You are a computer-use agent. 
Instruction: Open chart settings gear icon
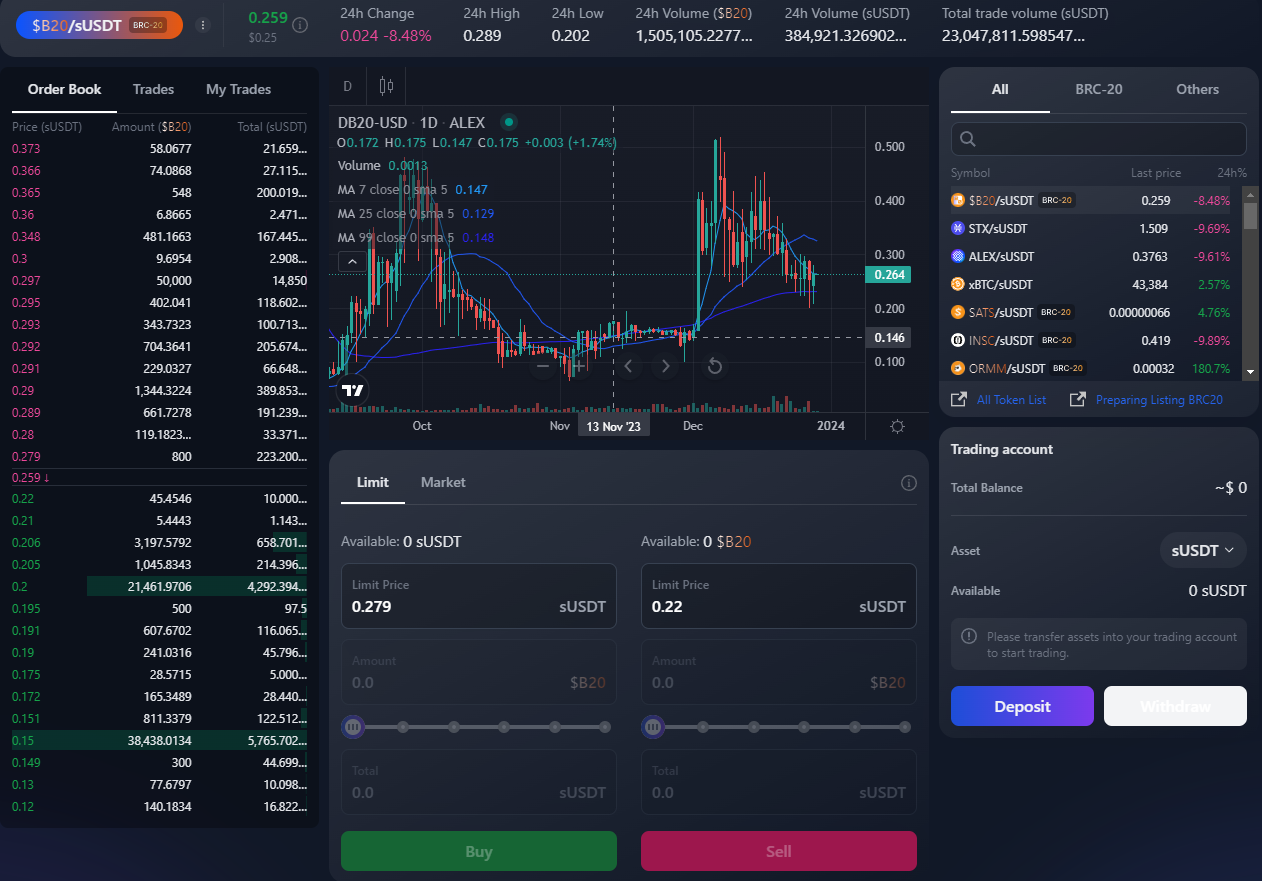click(x=897, y=426)
